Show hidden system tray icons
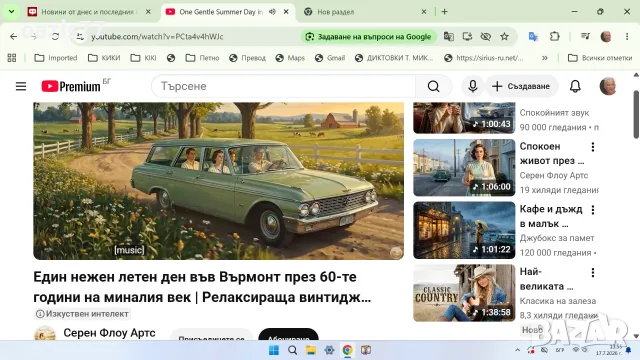640x360 pixels. (x=518, y=350)
